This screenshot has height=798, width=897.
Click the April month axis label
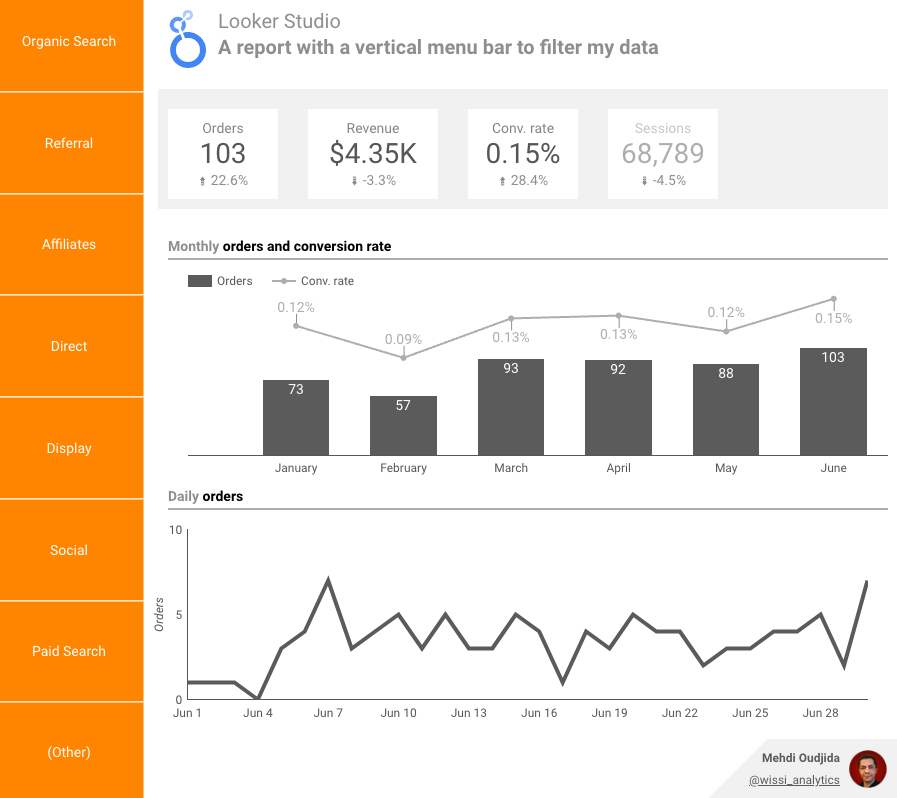pos(618,468)
